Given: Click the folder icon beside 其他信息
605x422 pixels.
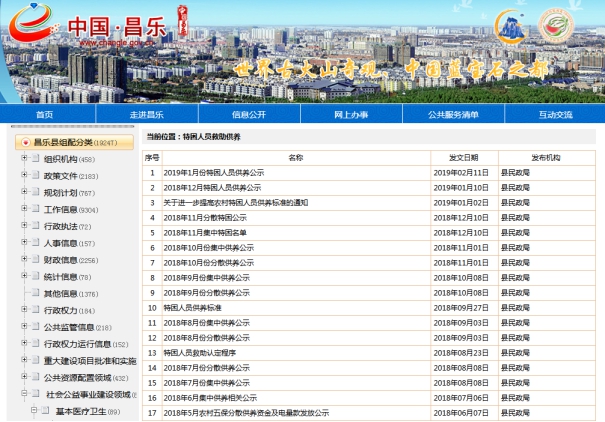Looking at the screenshot, I should tap(36, 294).
